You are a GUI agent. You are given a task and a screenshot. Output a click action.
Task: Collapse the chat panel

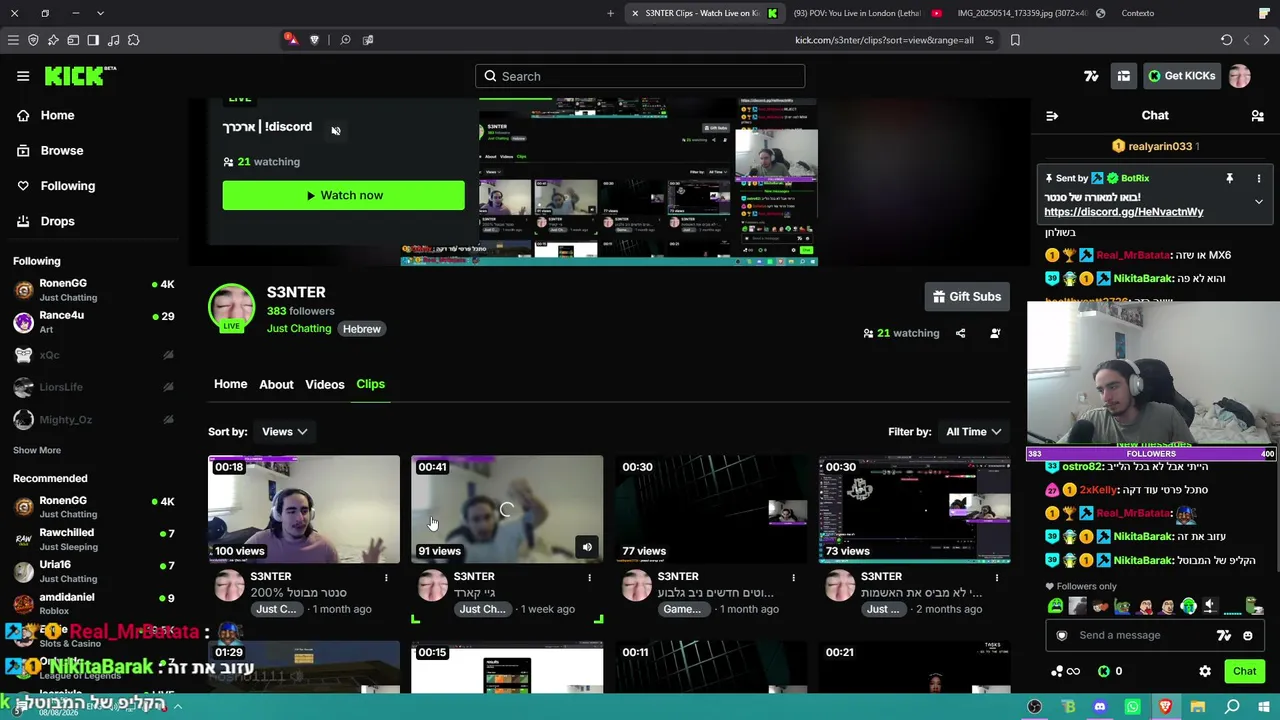(1052, 116)
